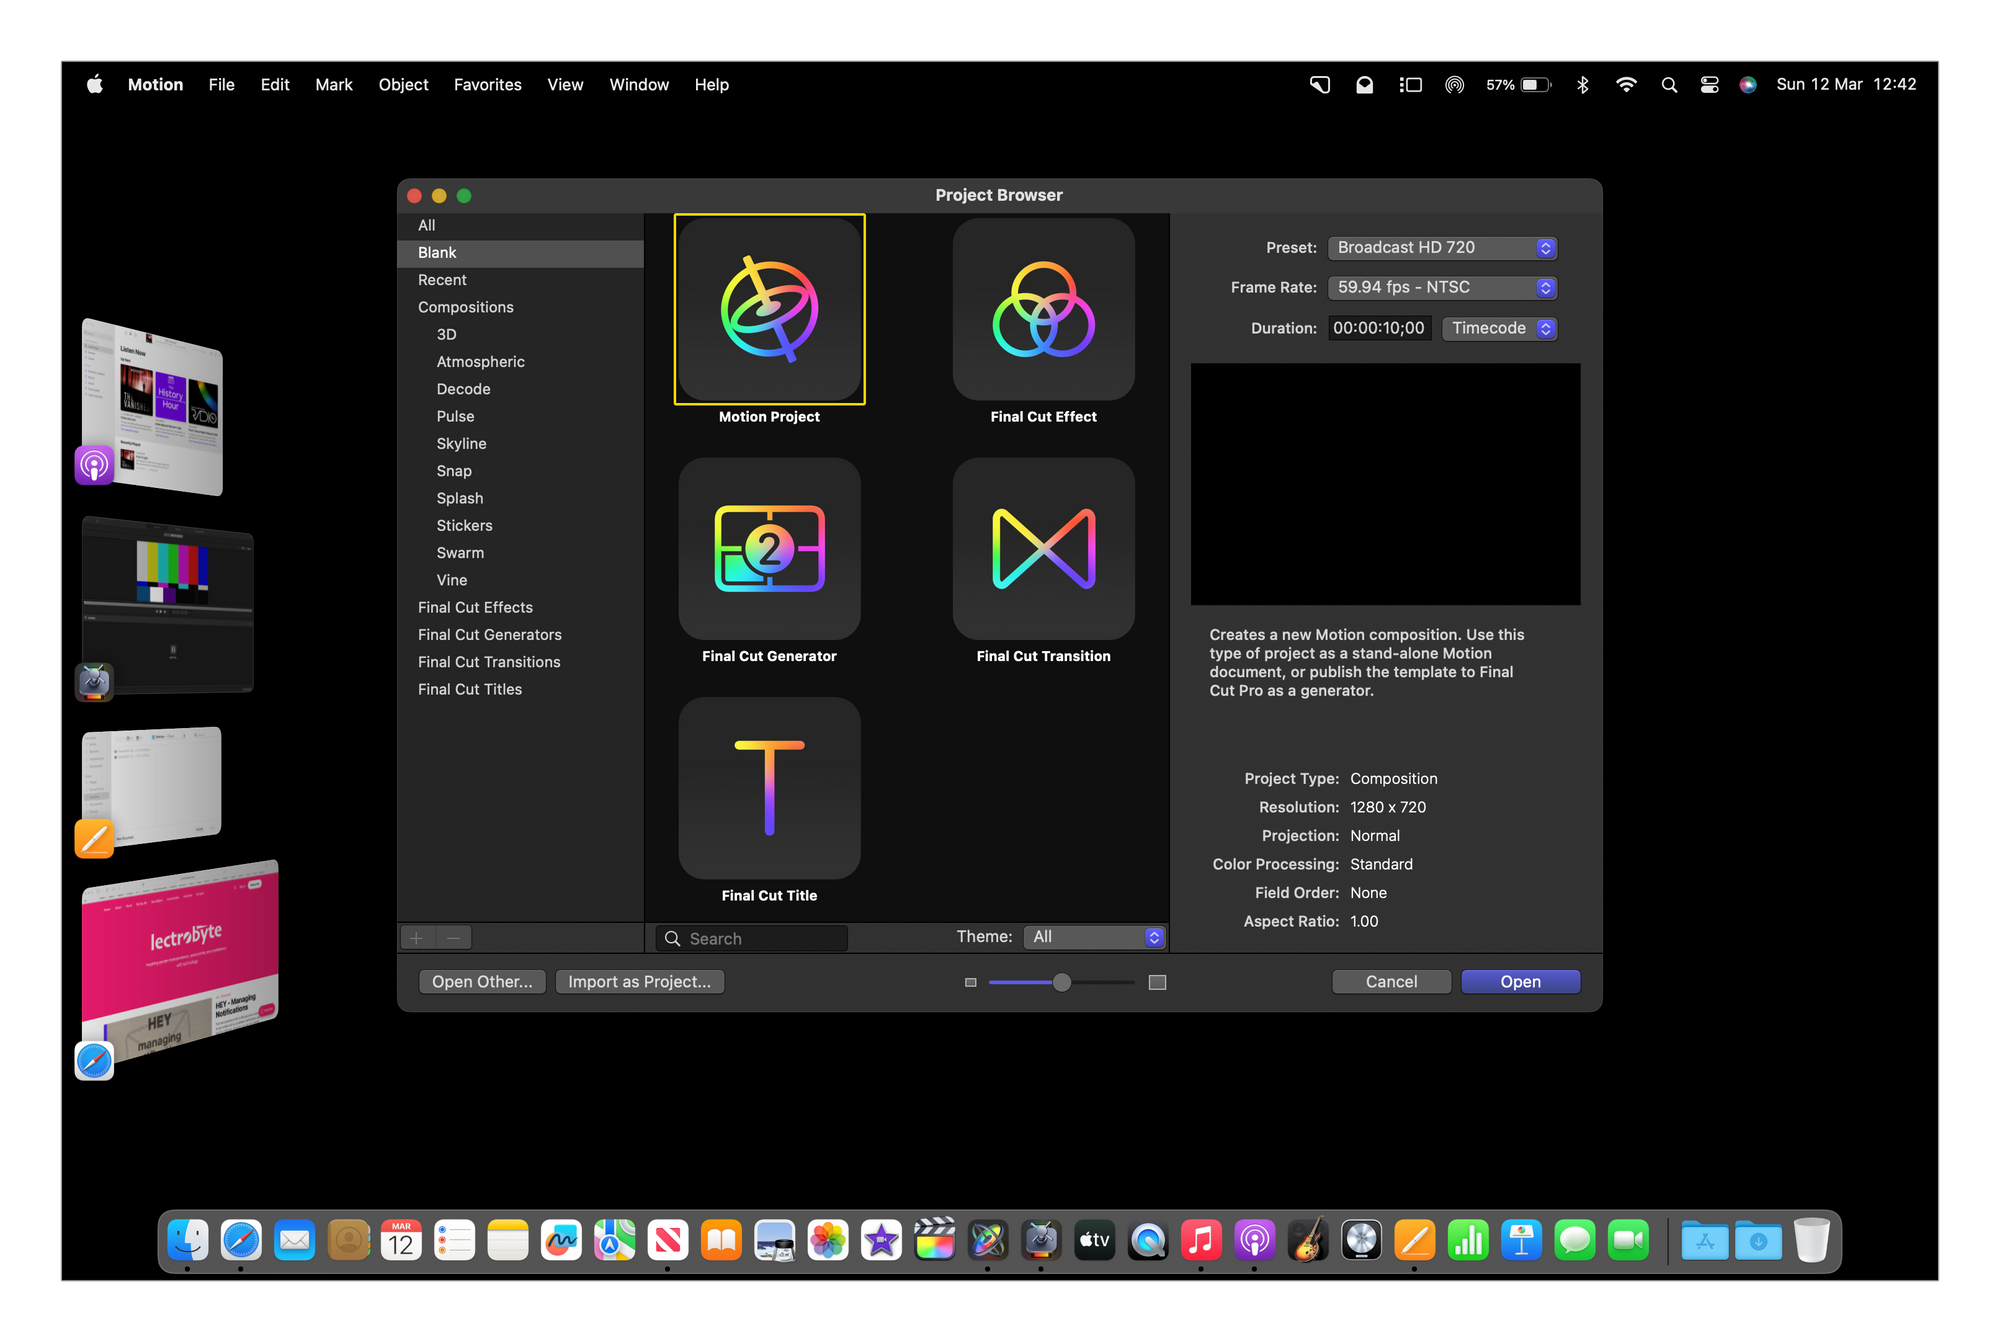The image size is (2000, 1342).
Task: Open the View menu
Action: pos(565,85)
